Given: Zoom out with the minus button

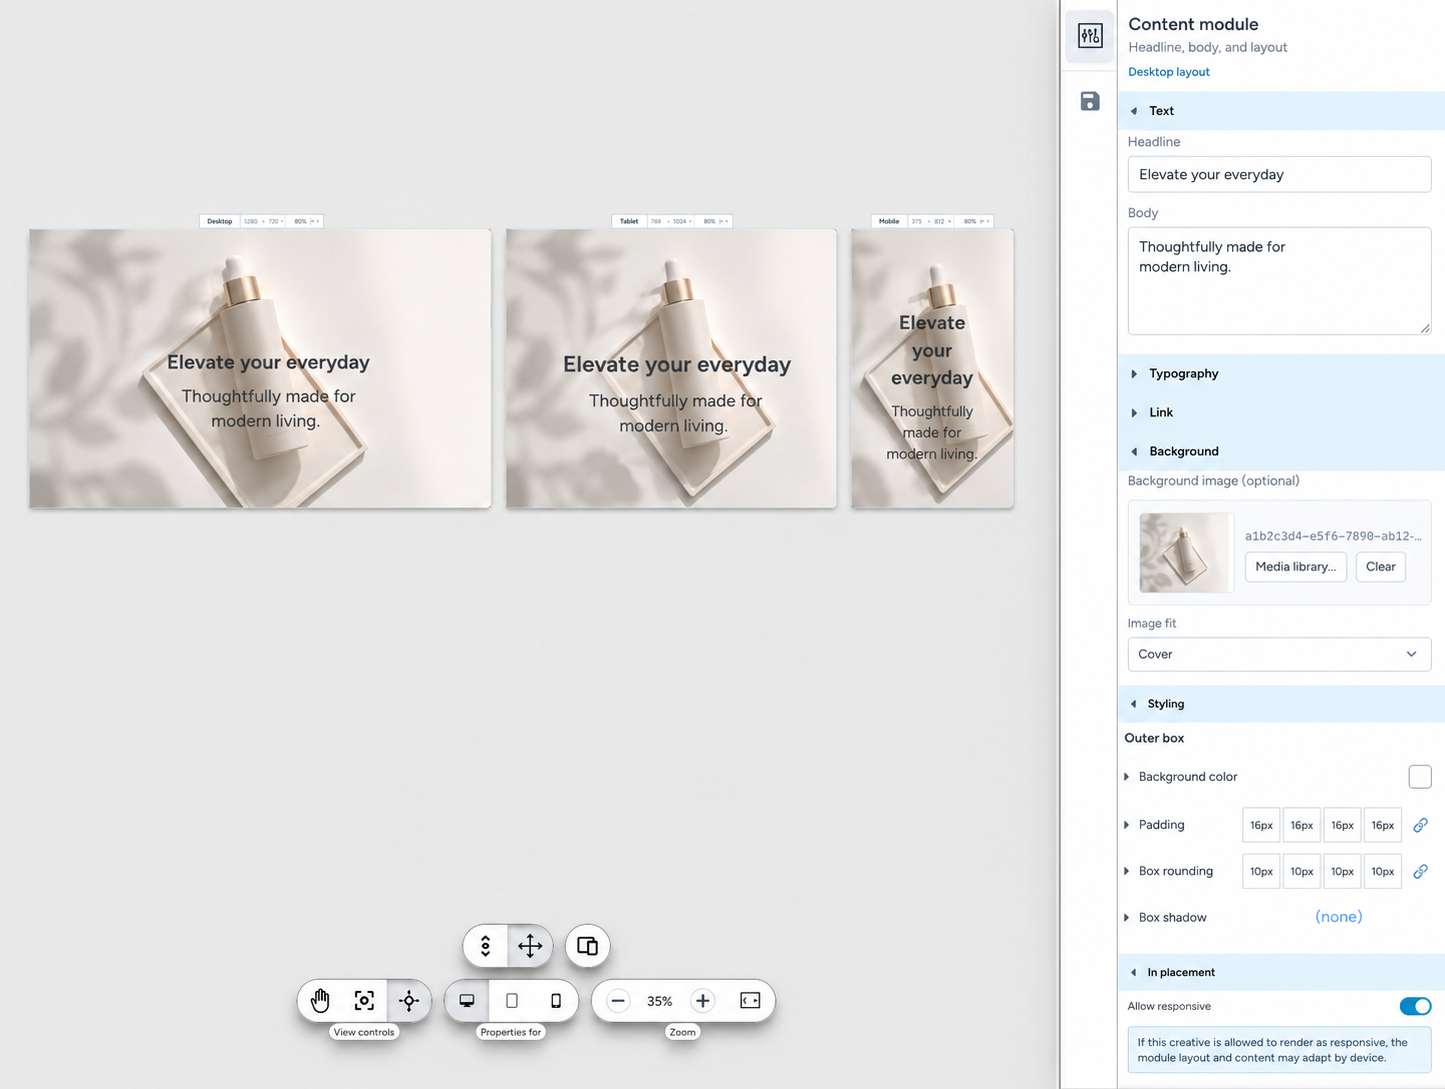Looking at the screenshot, I should coord(618,1000).
